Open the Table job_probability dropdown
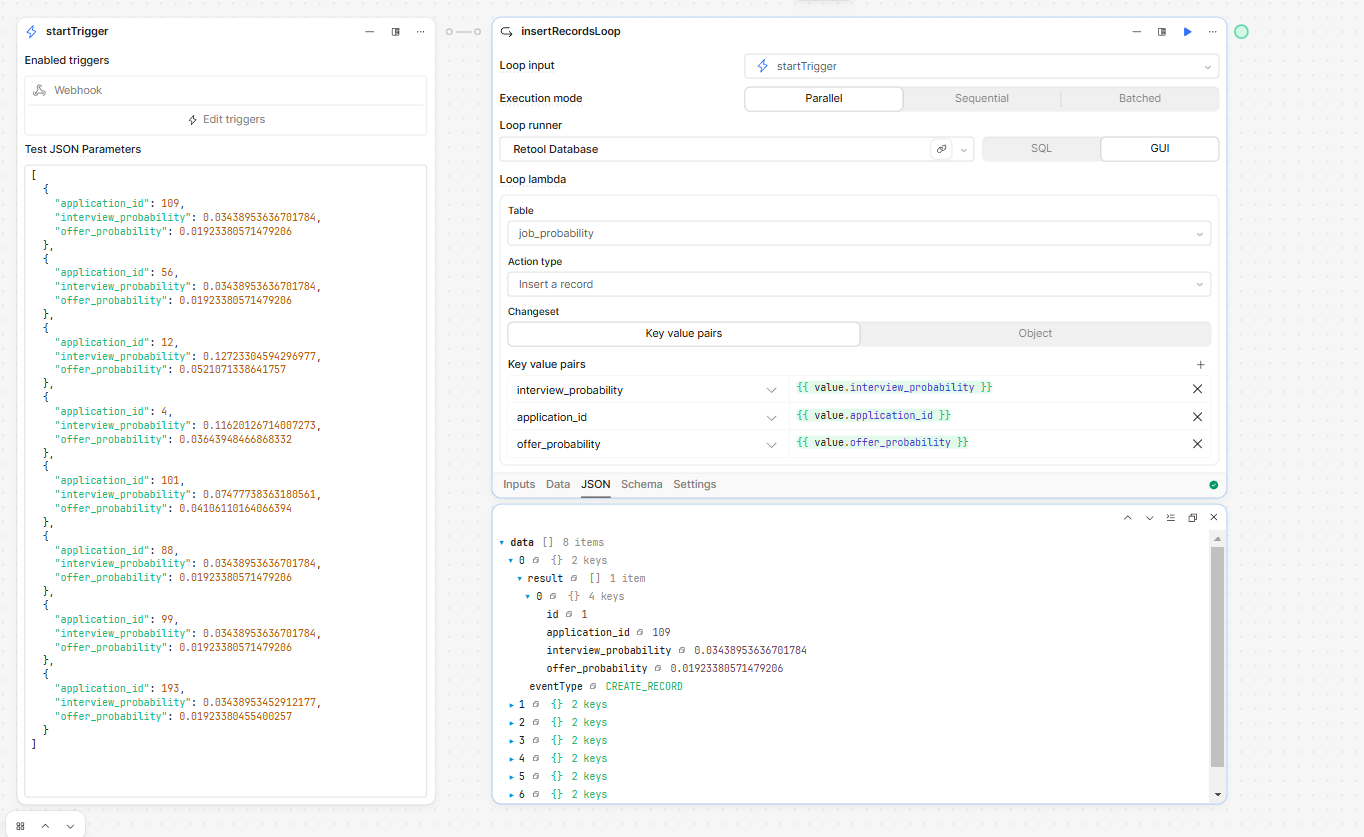The image size is (1364, 837). click(859, 233)
